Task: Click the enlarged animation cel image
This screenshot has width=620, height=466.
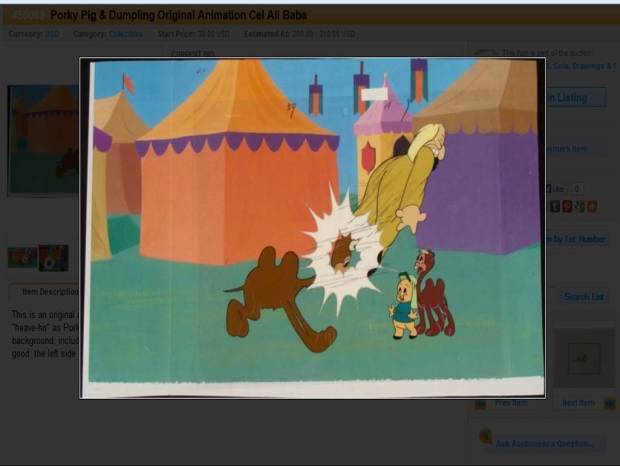Action: pyautogui.click(x=312, y=227)
